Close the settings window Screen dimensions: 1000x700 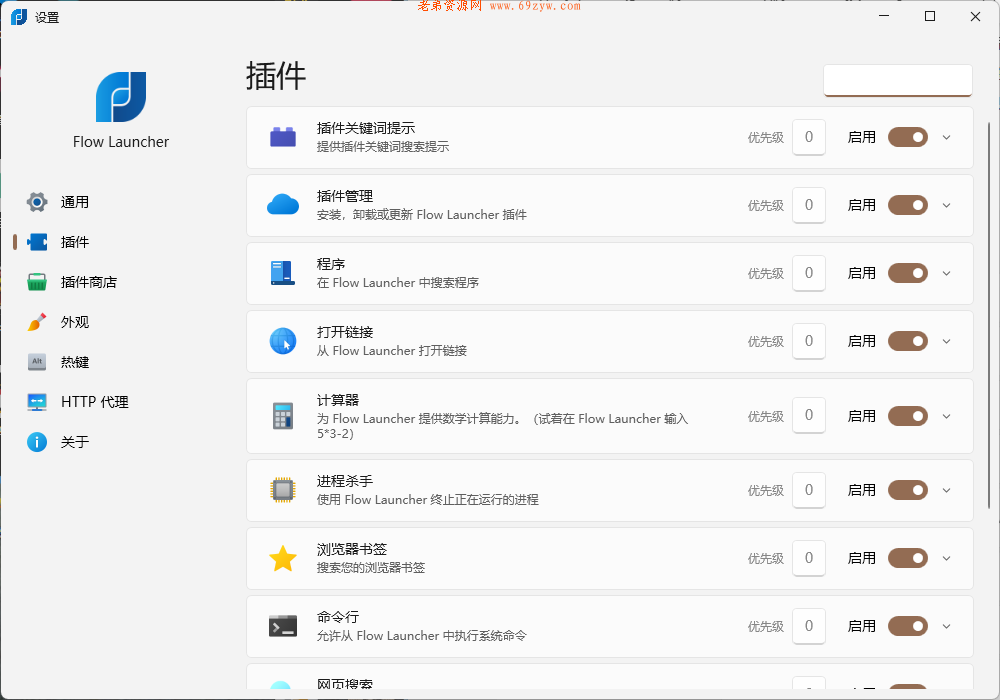pos(975,17)
